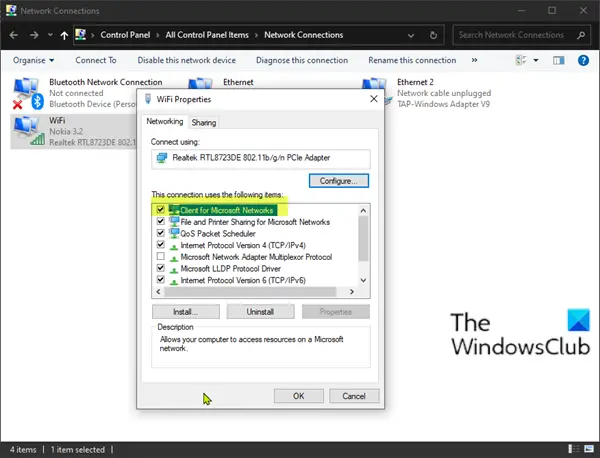The image size is (600, 458).
Task: Select the Bluetooth Network Connection icon
Action: pyautogui.click(x=28, y=93)
